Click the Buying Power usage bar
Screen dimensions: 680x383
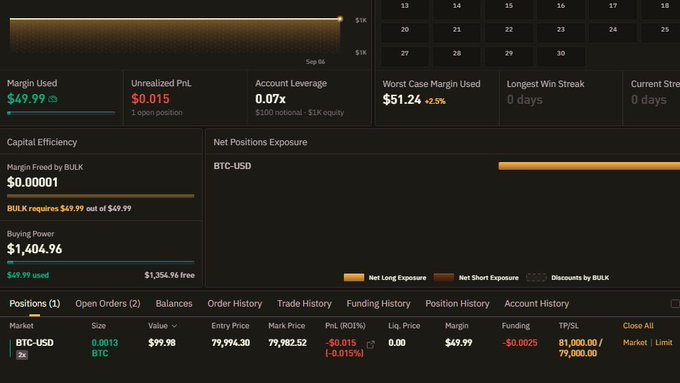click(x=101, y=262)
